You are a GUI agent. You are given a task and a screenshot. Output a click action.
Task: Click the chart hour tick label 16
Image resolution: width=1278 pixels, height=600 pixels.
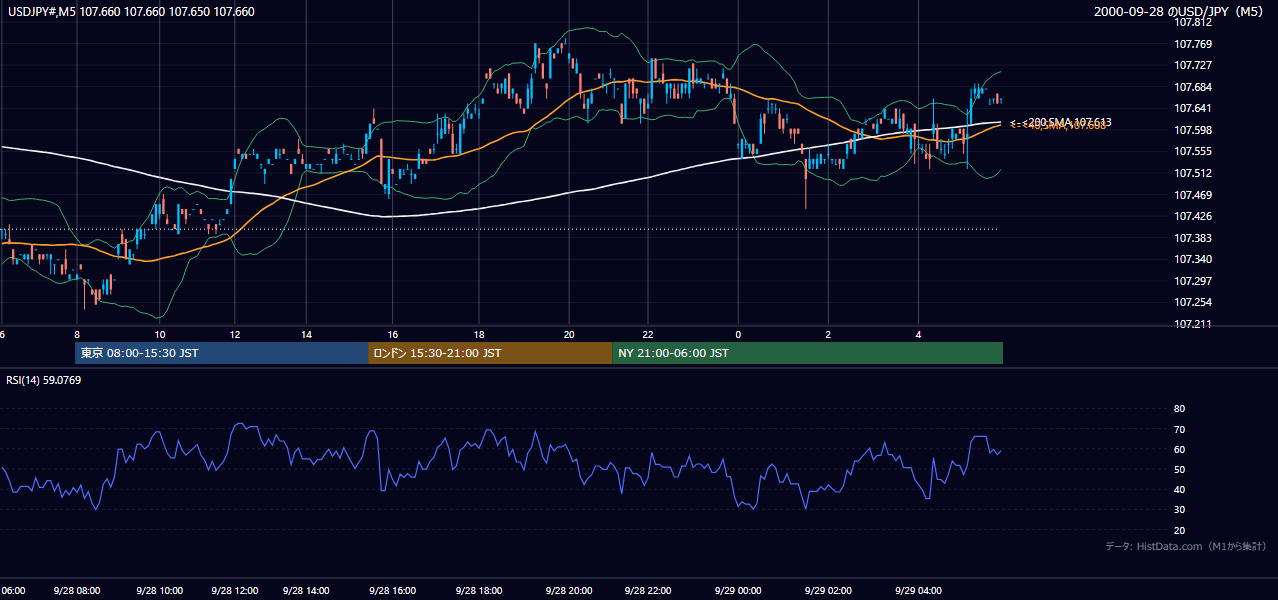coord(393,334)
